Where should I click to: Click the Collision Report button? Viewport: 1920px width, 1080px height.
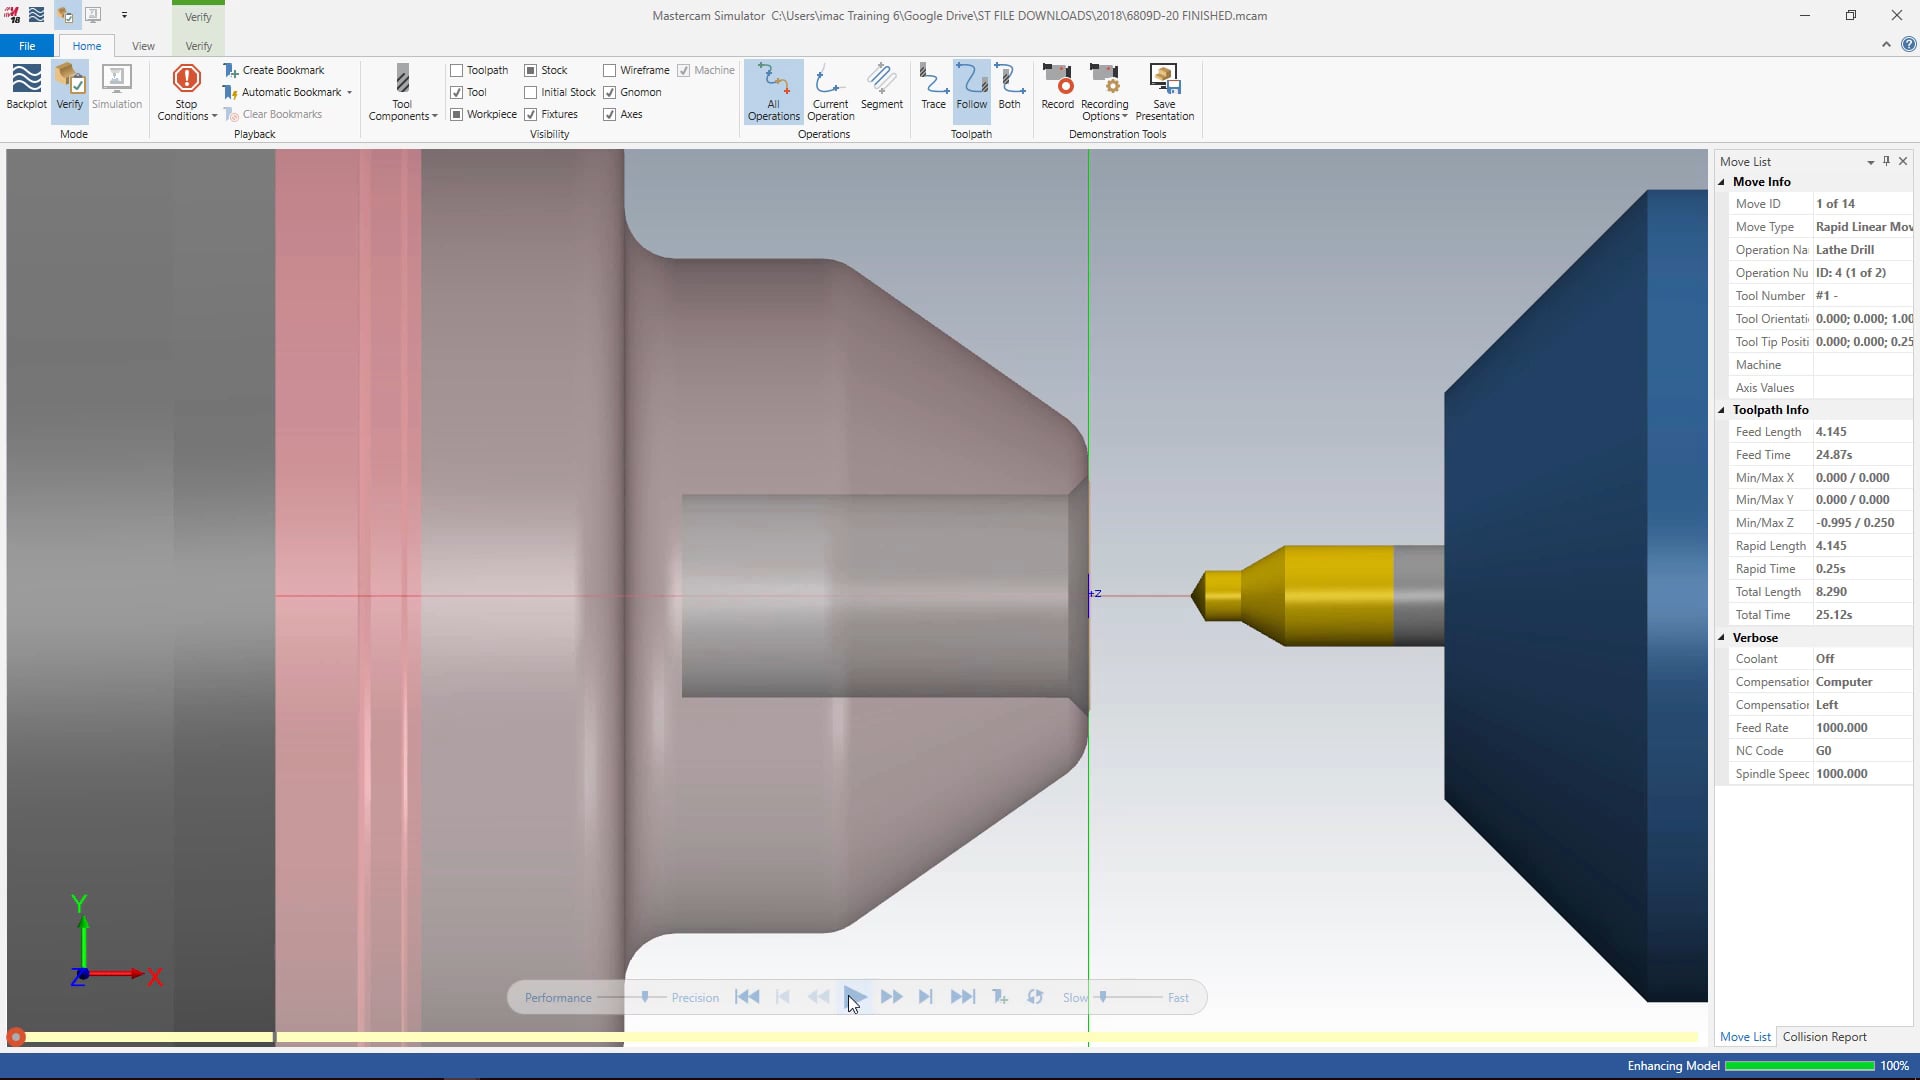1825,1036
